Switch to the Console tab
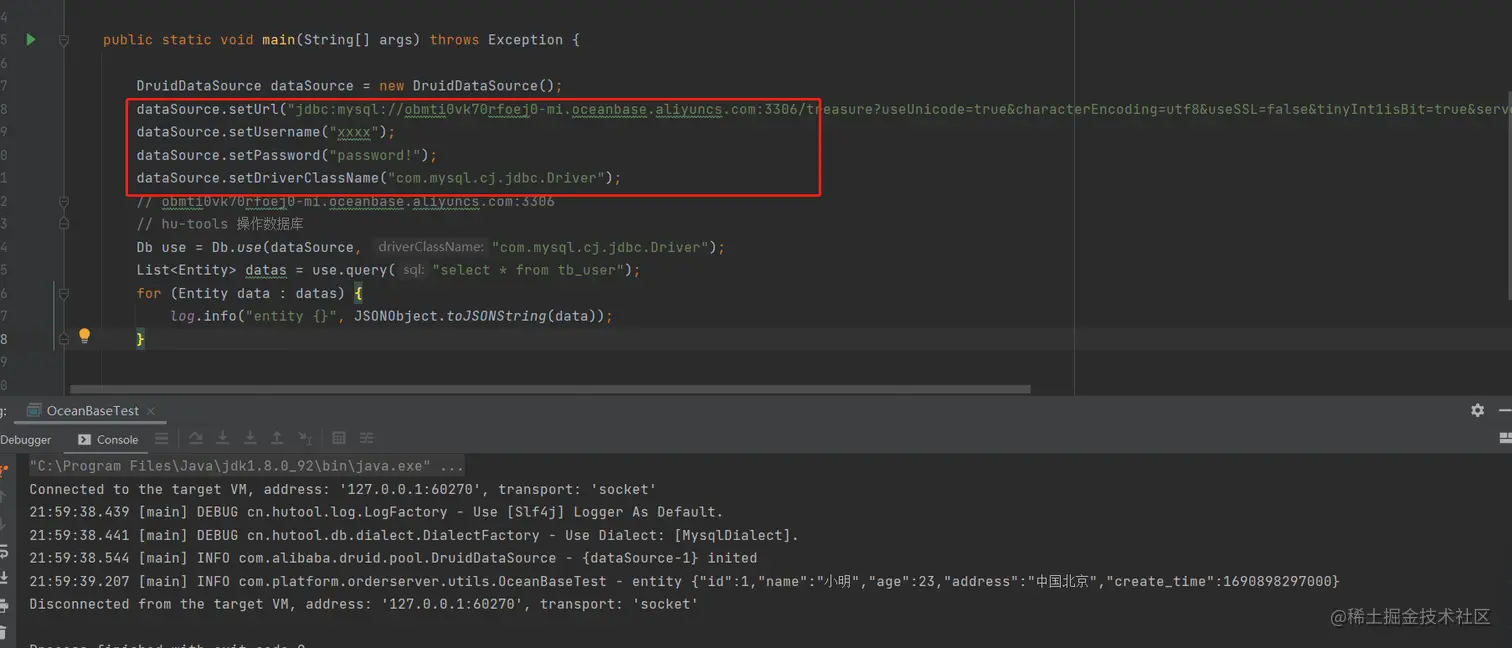Screen dimensions: 1512x648 tap(108, 439)
